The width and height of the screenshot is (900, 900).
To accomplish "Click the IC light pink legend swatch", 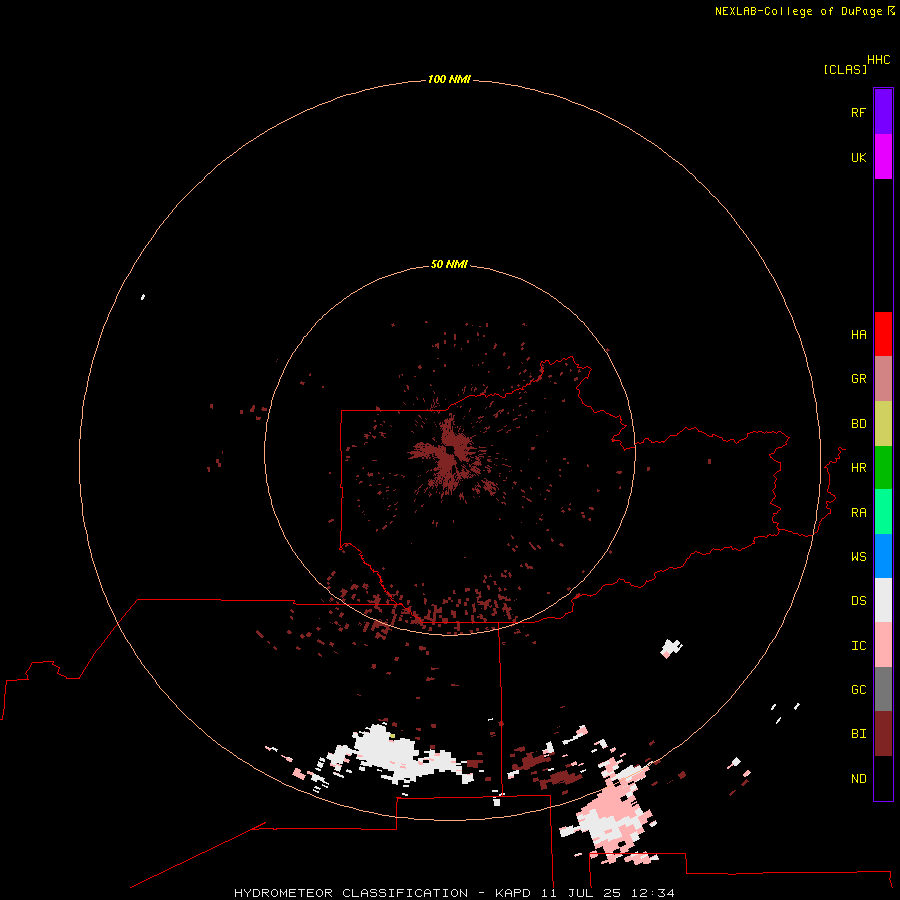I will 883,645.
